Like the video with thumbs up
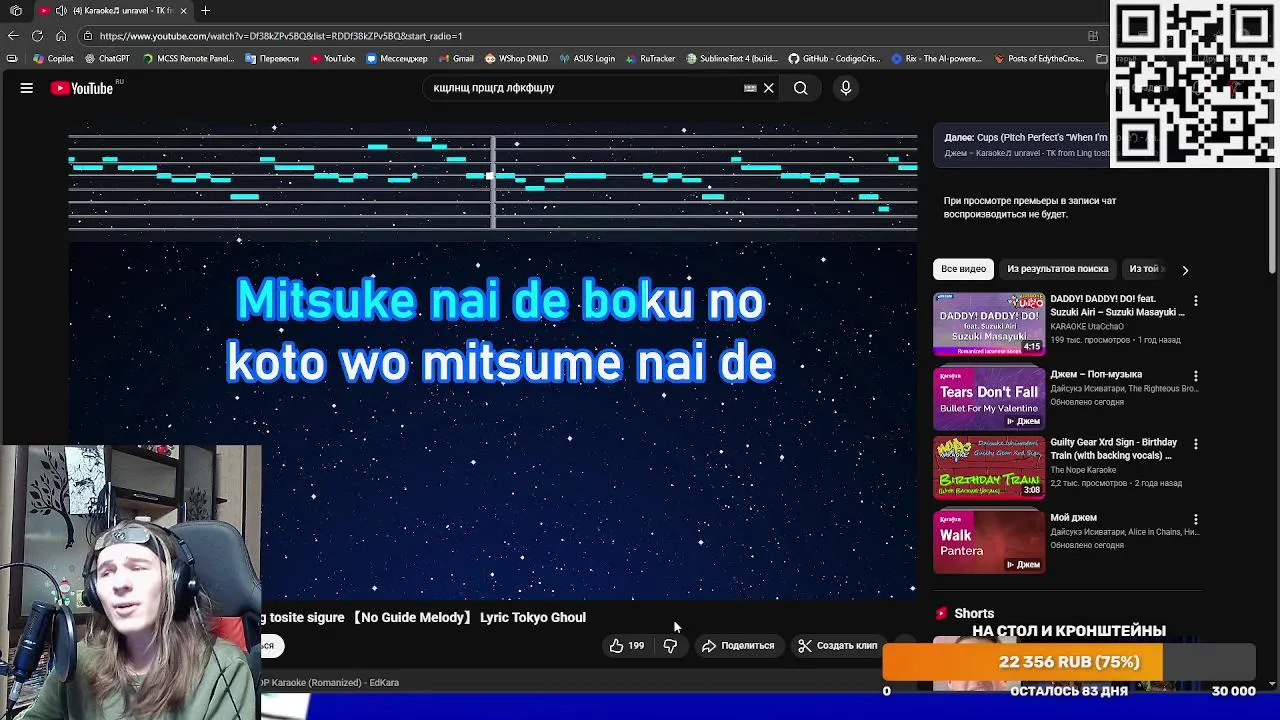Screen dimensions: 1280x720 click(626, 646)
